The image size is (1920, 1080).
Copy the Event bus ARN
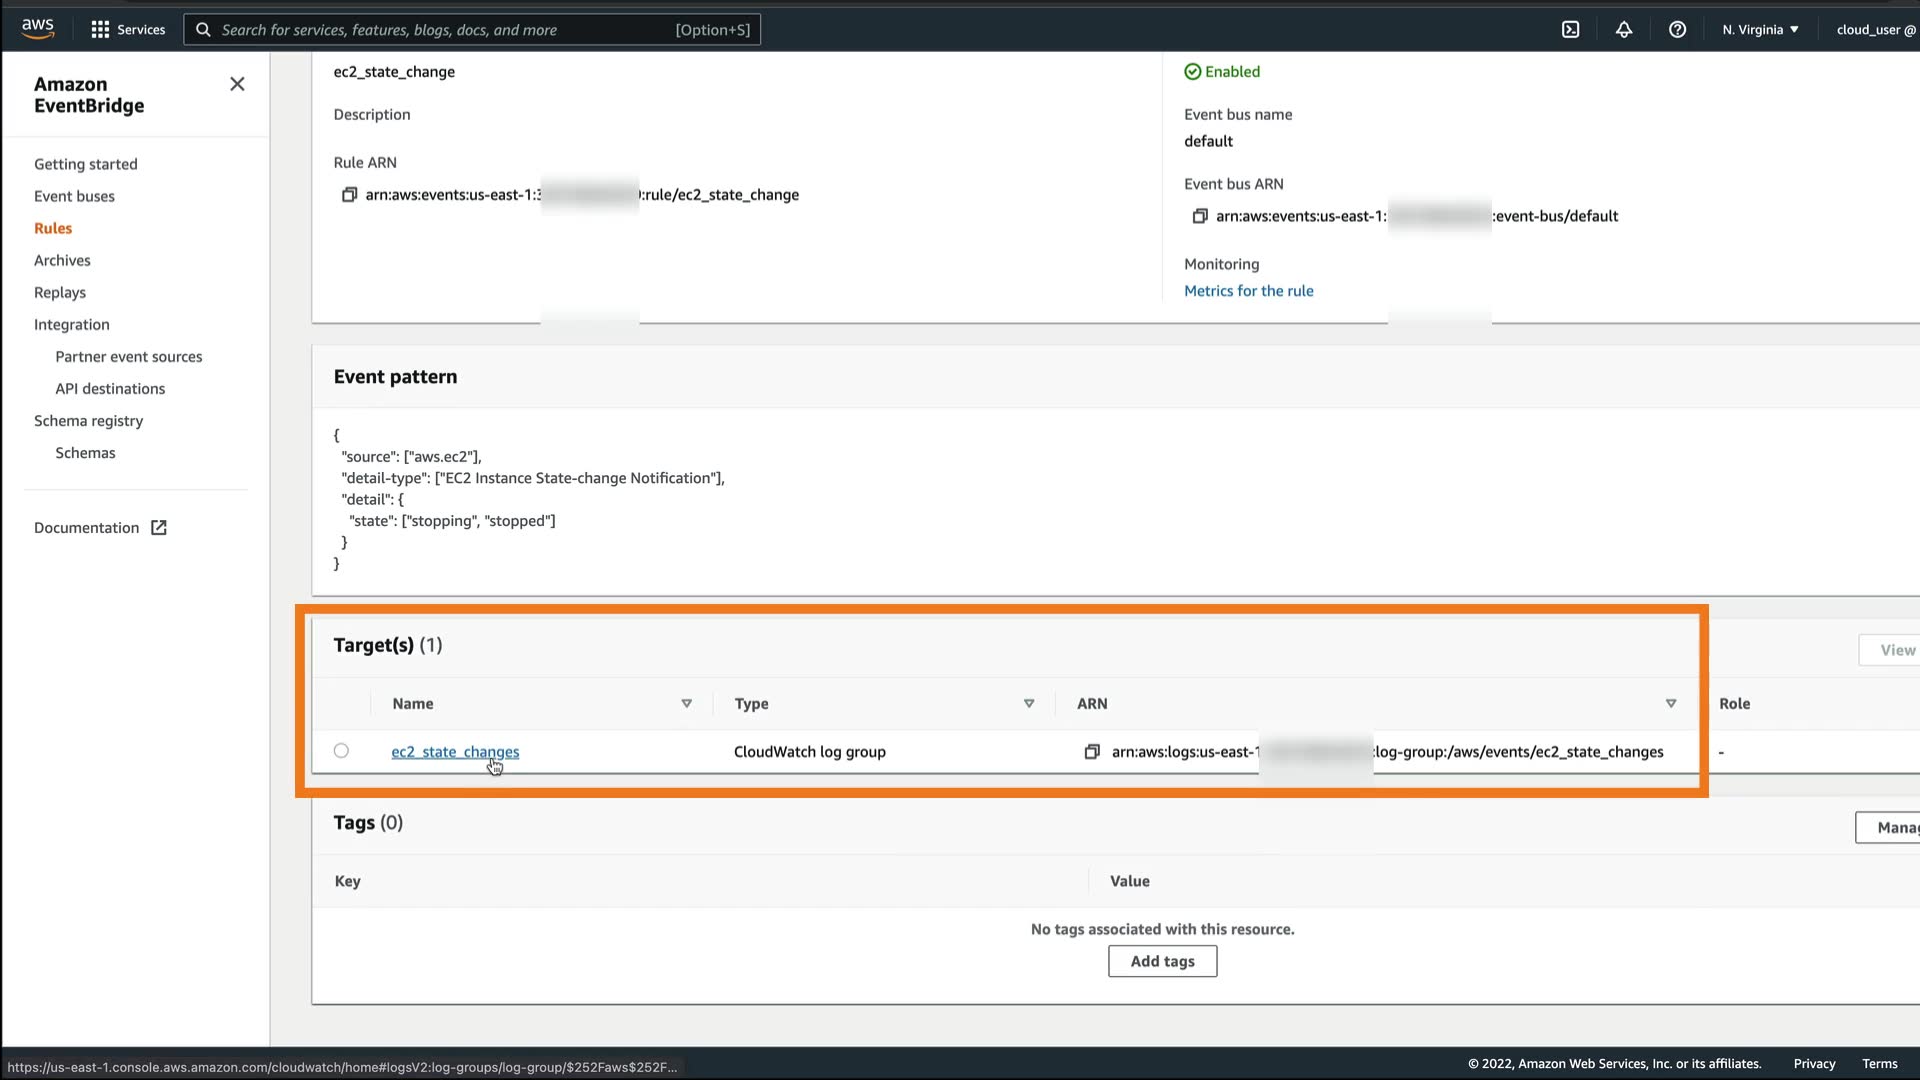point(1200,216)
